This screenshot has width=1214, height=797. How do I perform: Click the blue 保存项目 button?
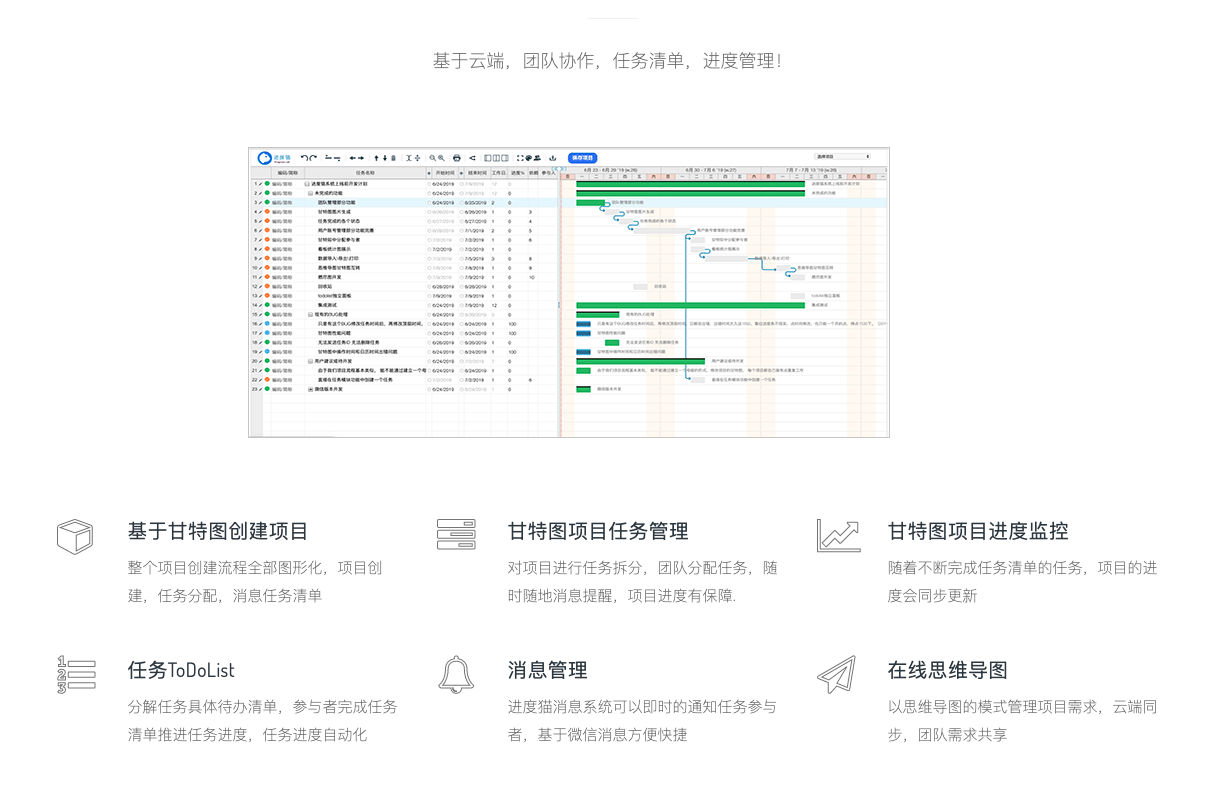click(582, 158)
